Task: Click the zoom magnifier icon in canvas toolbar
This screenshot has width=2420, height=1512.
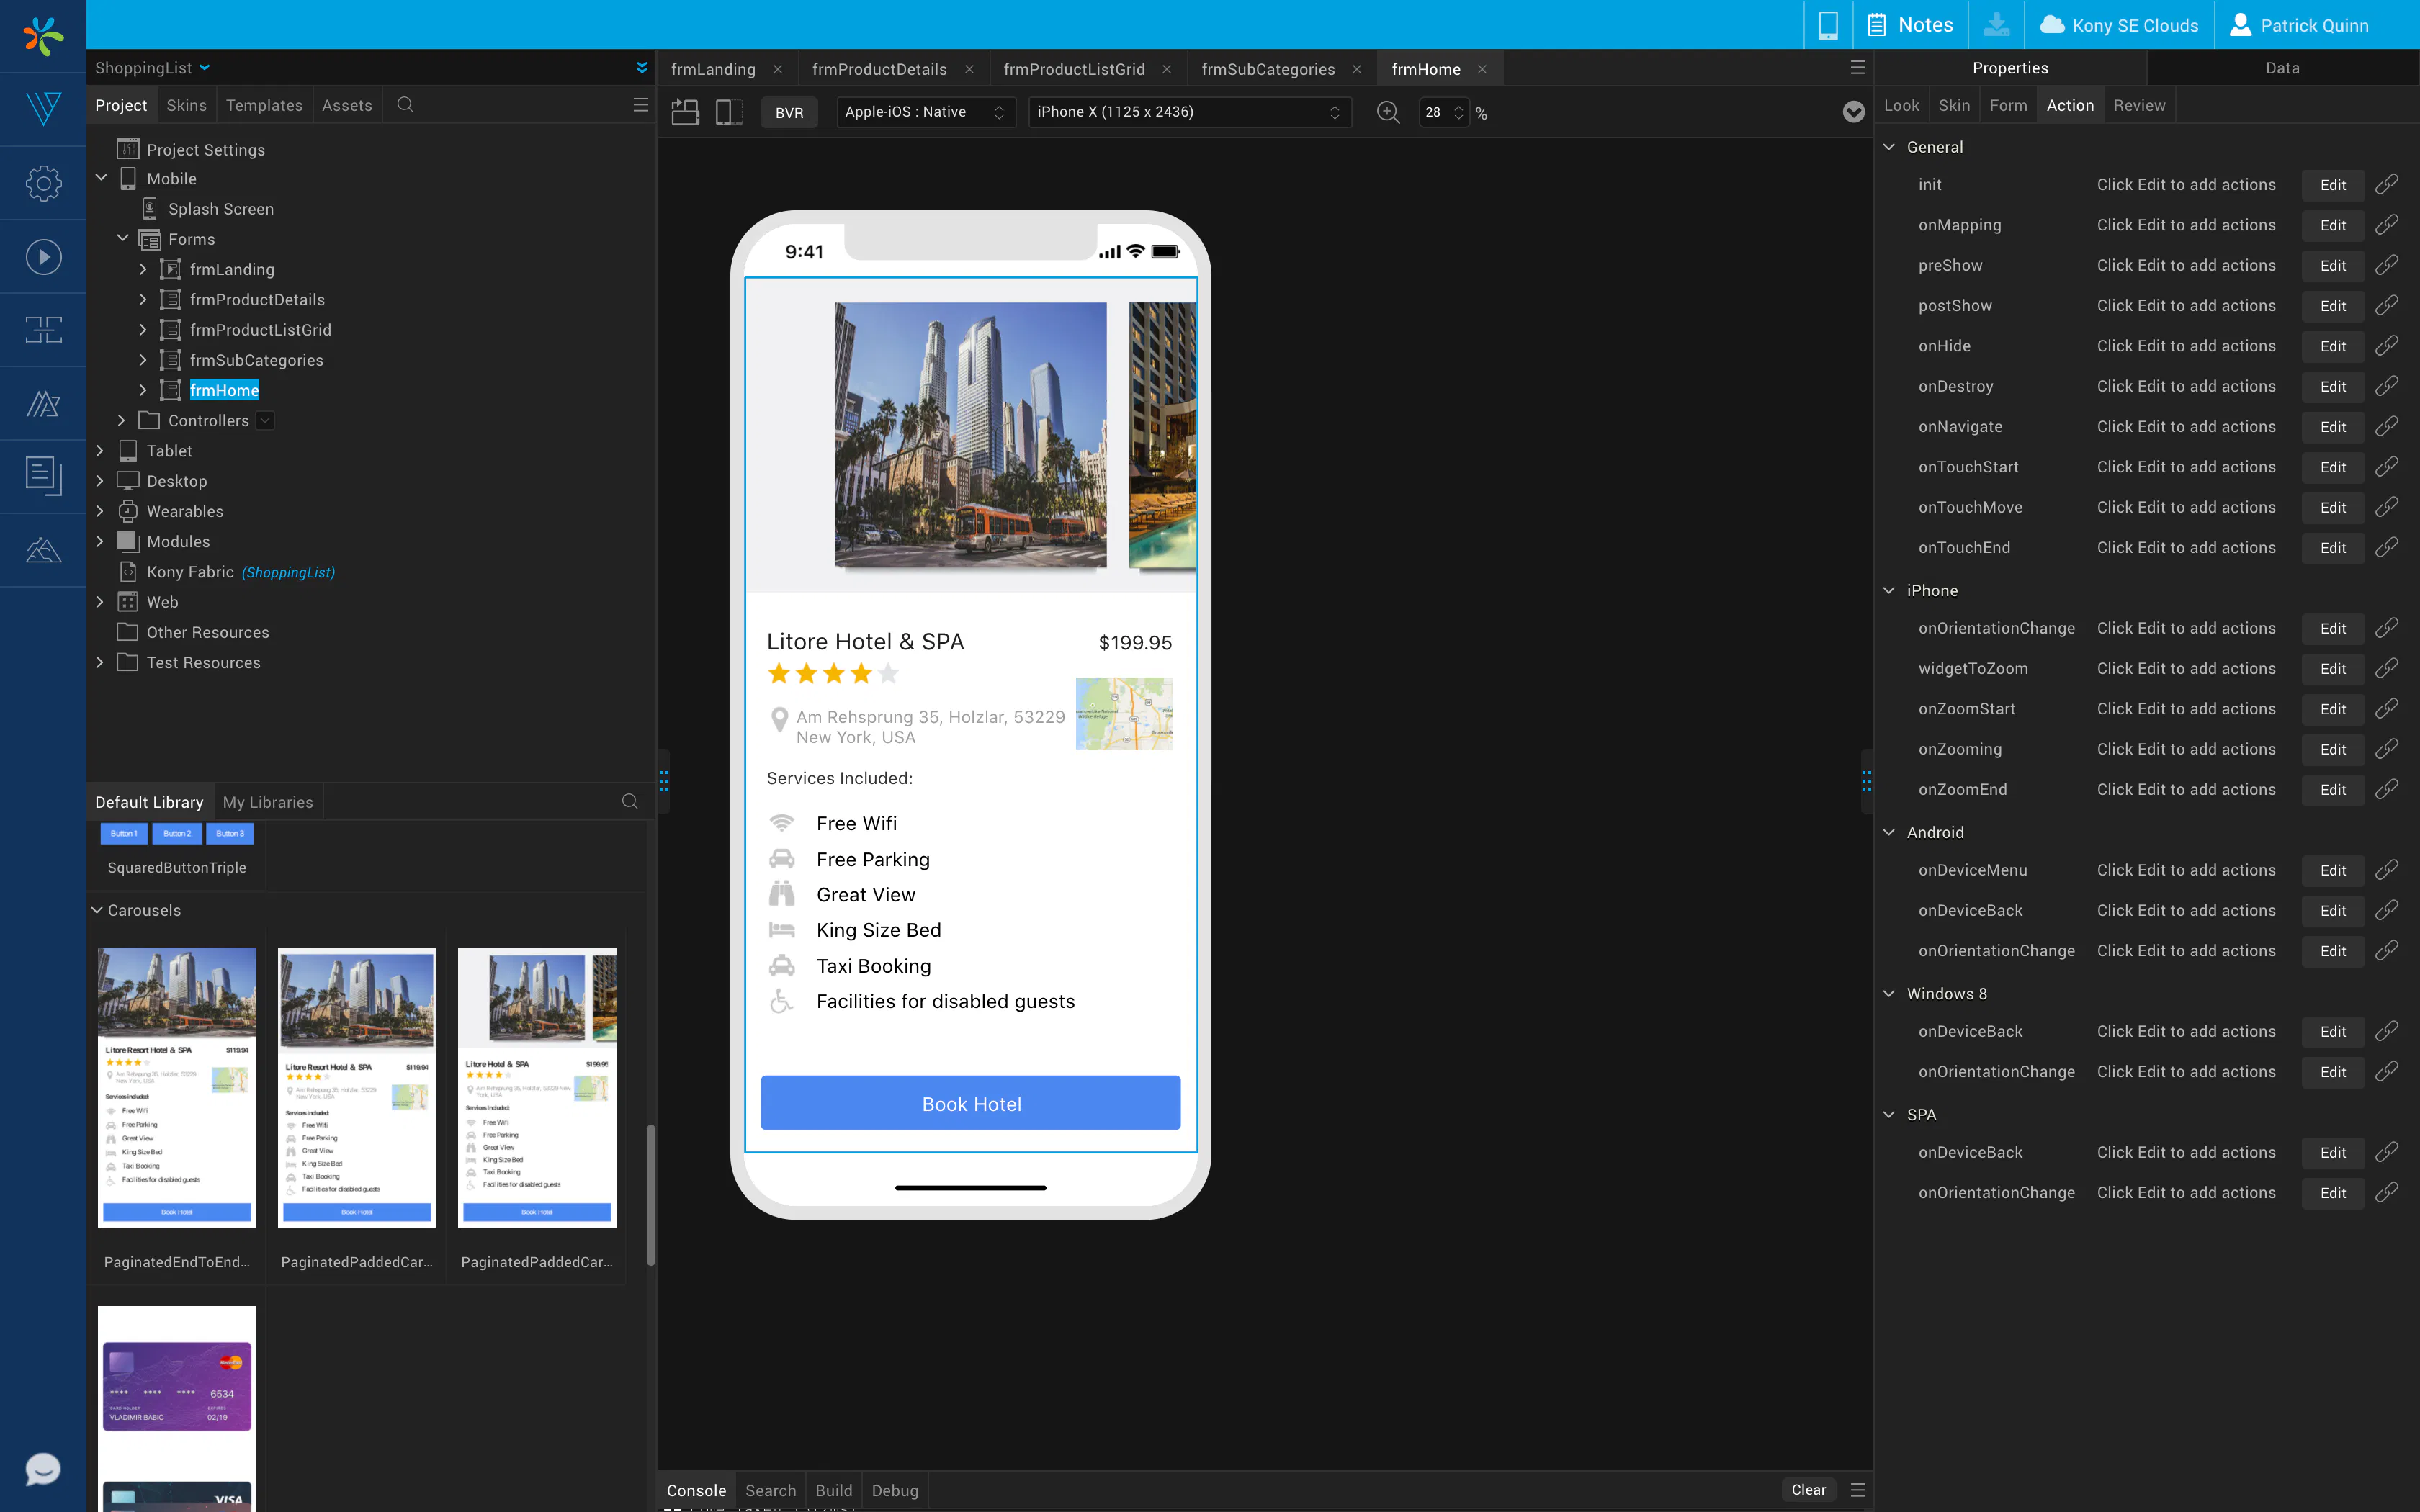Action: point(1388,112)
